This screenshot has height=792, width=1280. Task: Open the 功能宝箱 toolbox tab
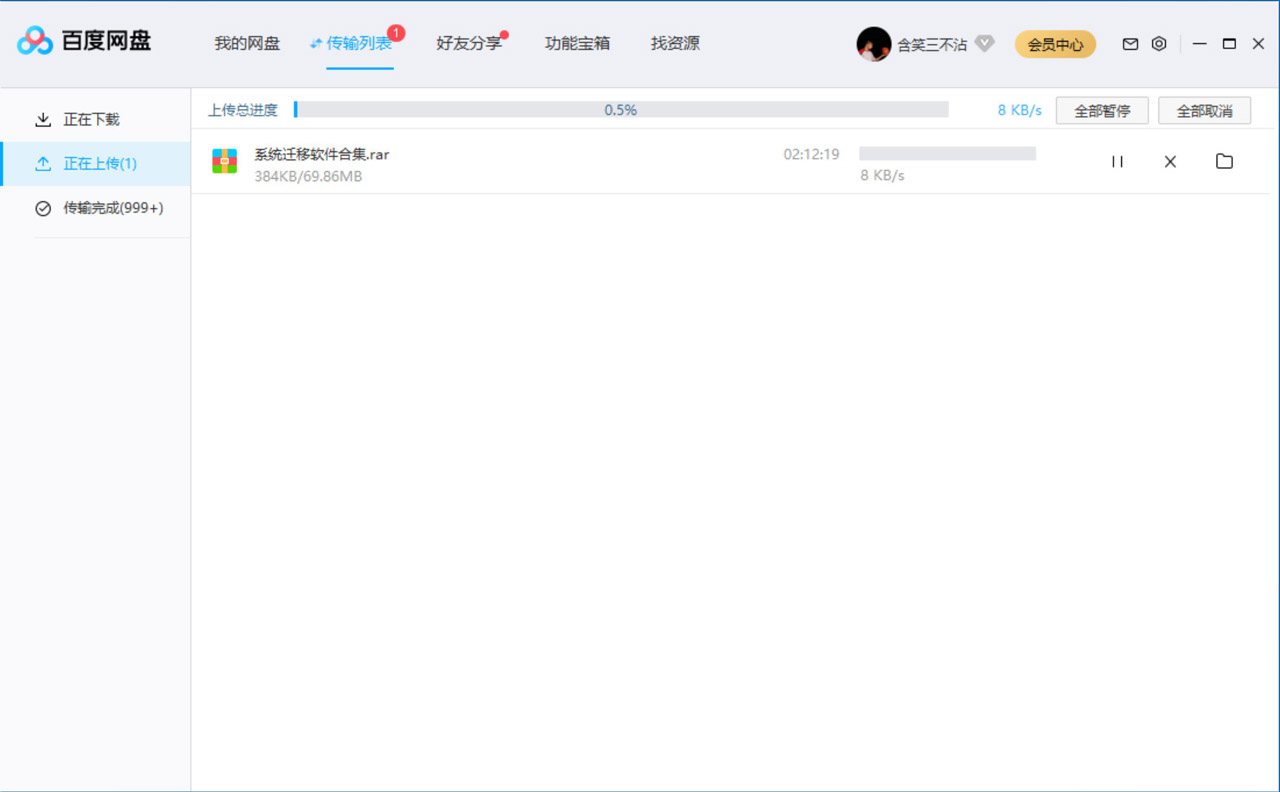pyautogui.click(x=577, y=43)
